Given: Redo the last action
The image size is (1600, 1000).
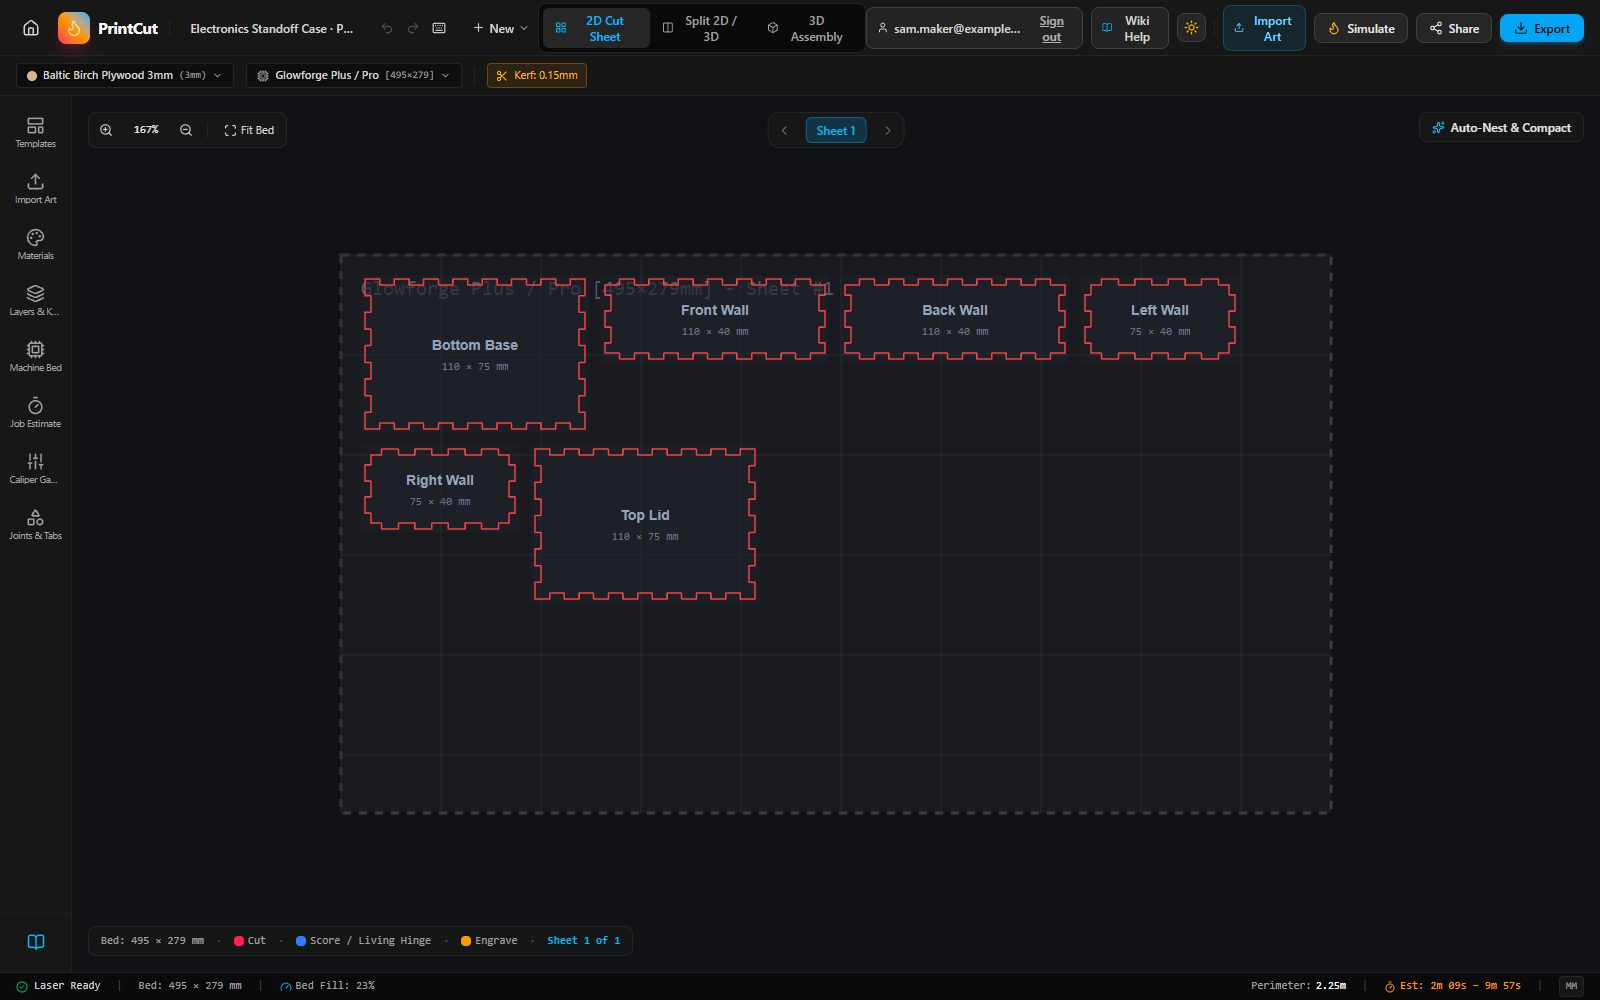Looking at the screenshot, I should pyautogui.click(x=412, y=28).
